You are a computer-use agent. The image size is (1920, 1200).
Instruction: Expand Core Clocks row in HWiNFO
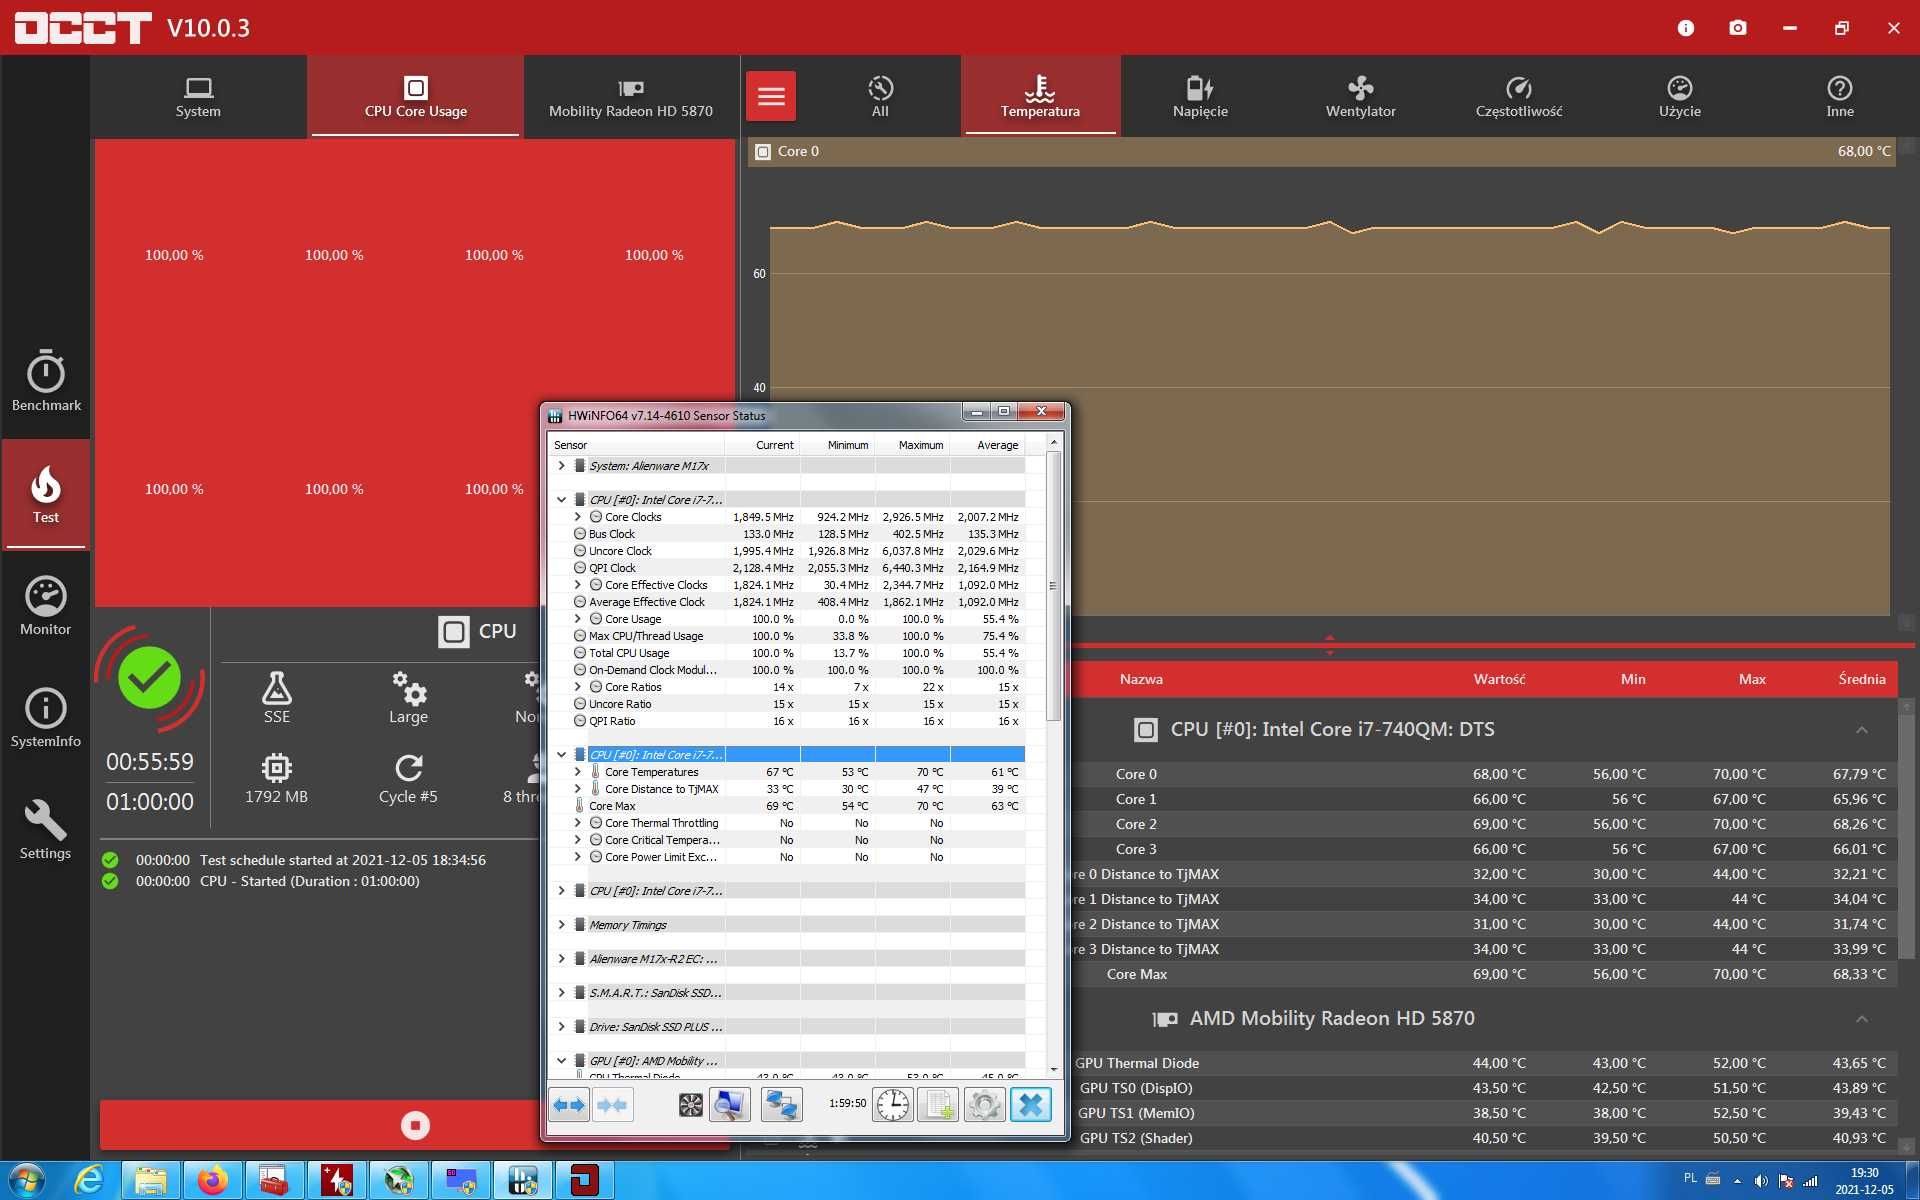[x=577, y=517]
